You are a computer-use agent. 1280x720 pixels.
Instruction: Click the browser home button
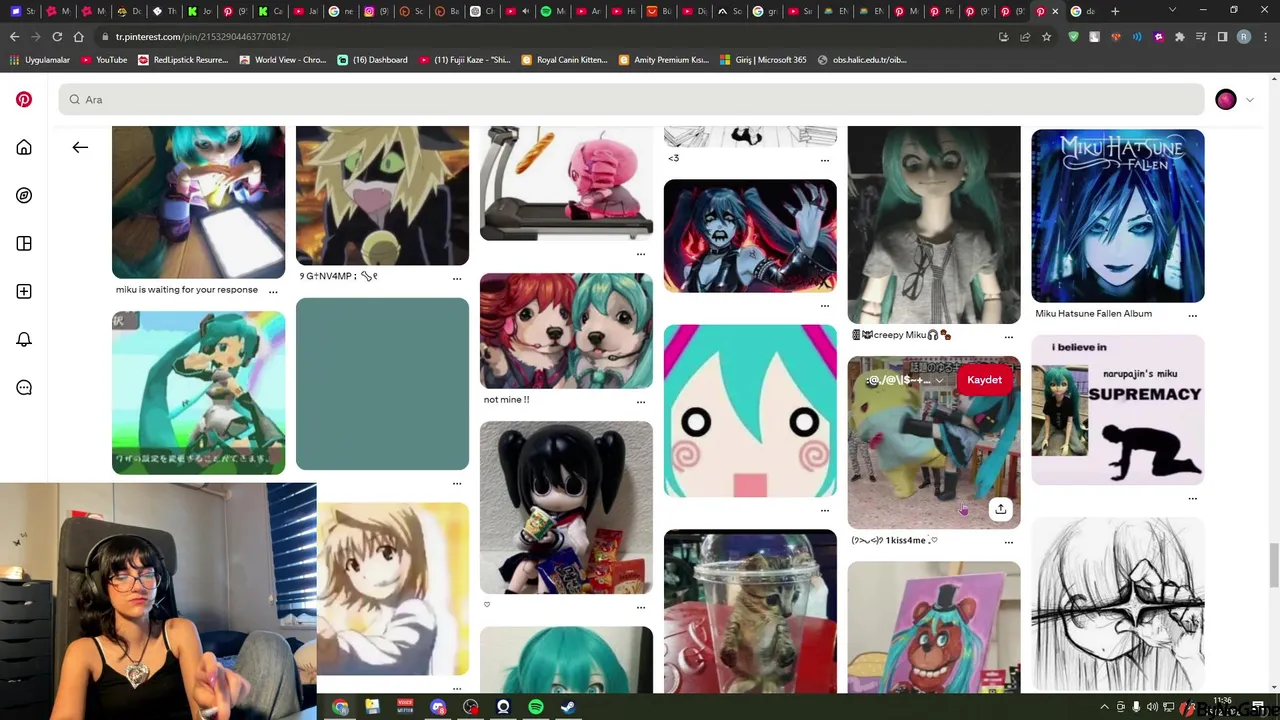[x=79, y=37]
